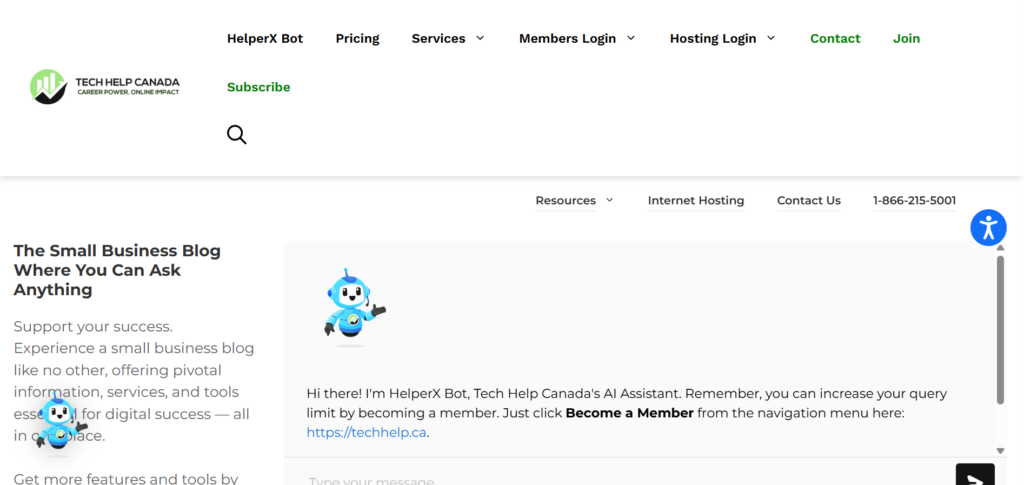The height and width of the screenshot is (485, 1024).
Task: Expand the Members Login dropdown chevron
Action: click(x=631, y=39)
